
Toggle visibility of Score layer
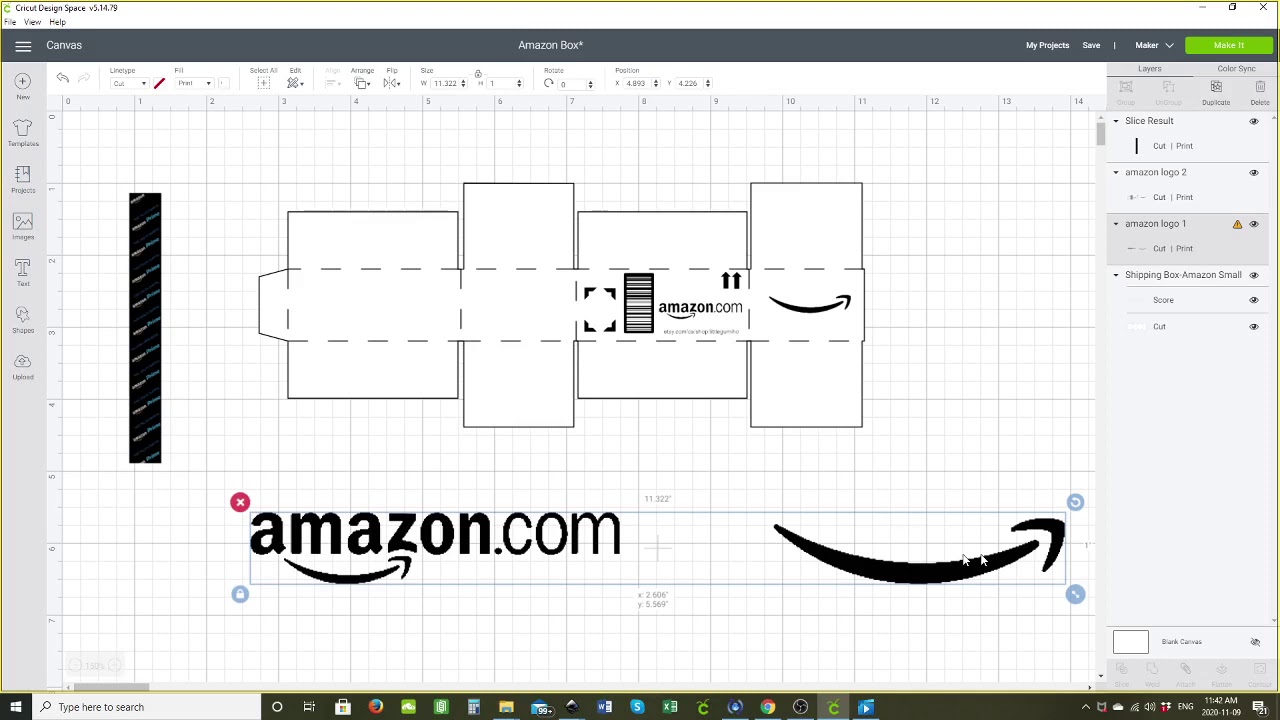(1254, 300)
